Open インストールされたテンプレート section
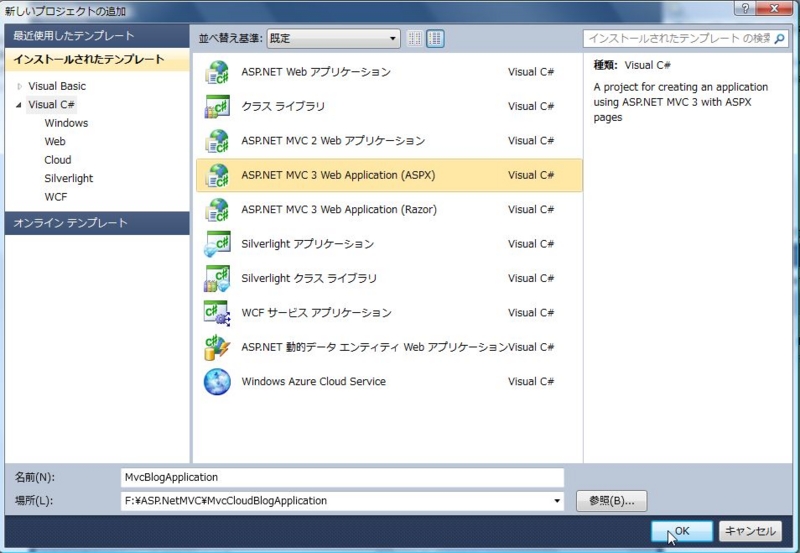The height and width of the screenshot is (553, 800). tap(97, 60)
